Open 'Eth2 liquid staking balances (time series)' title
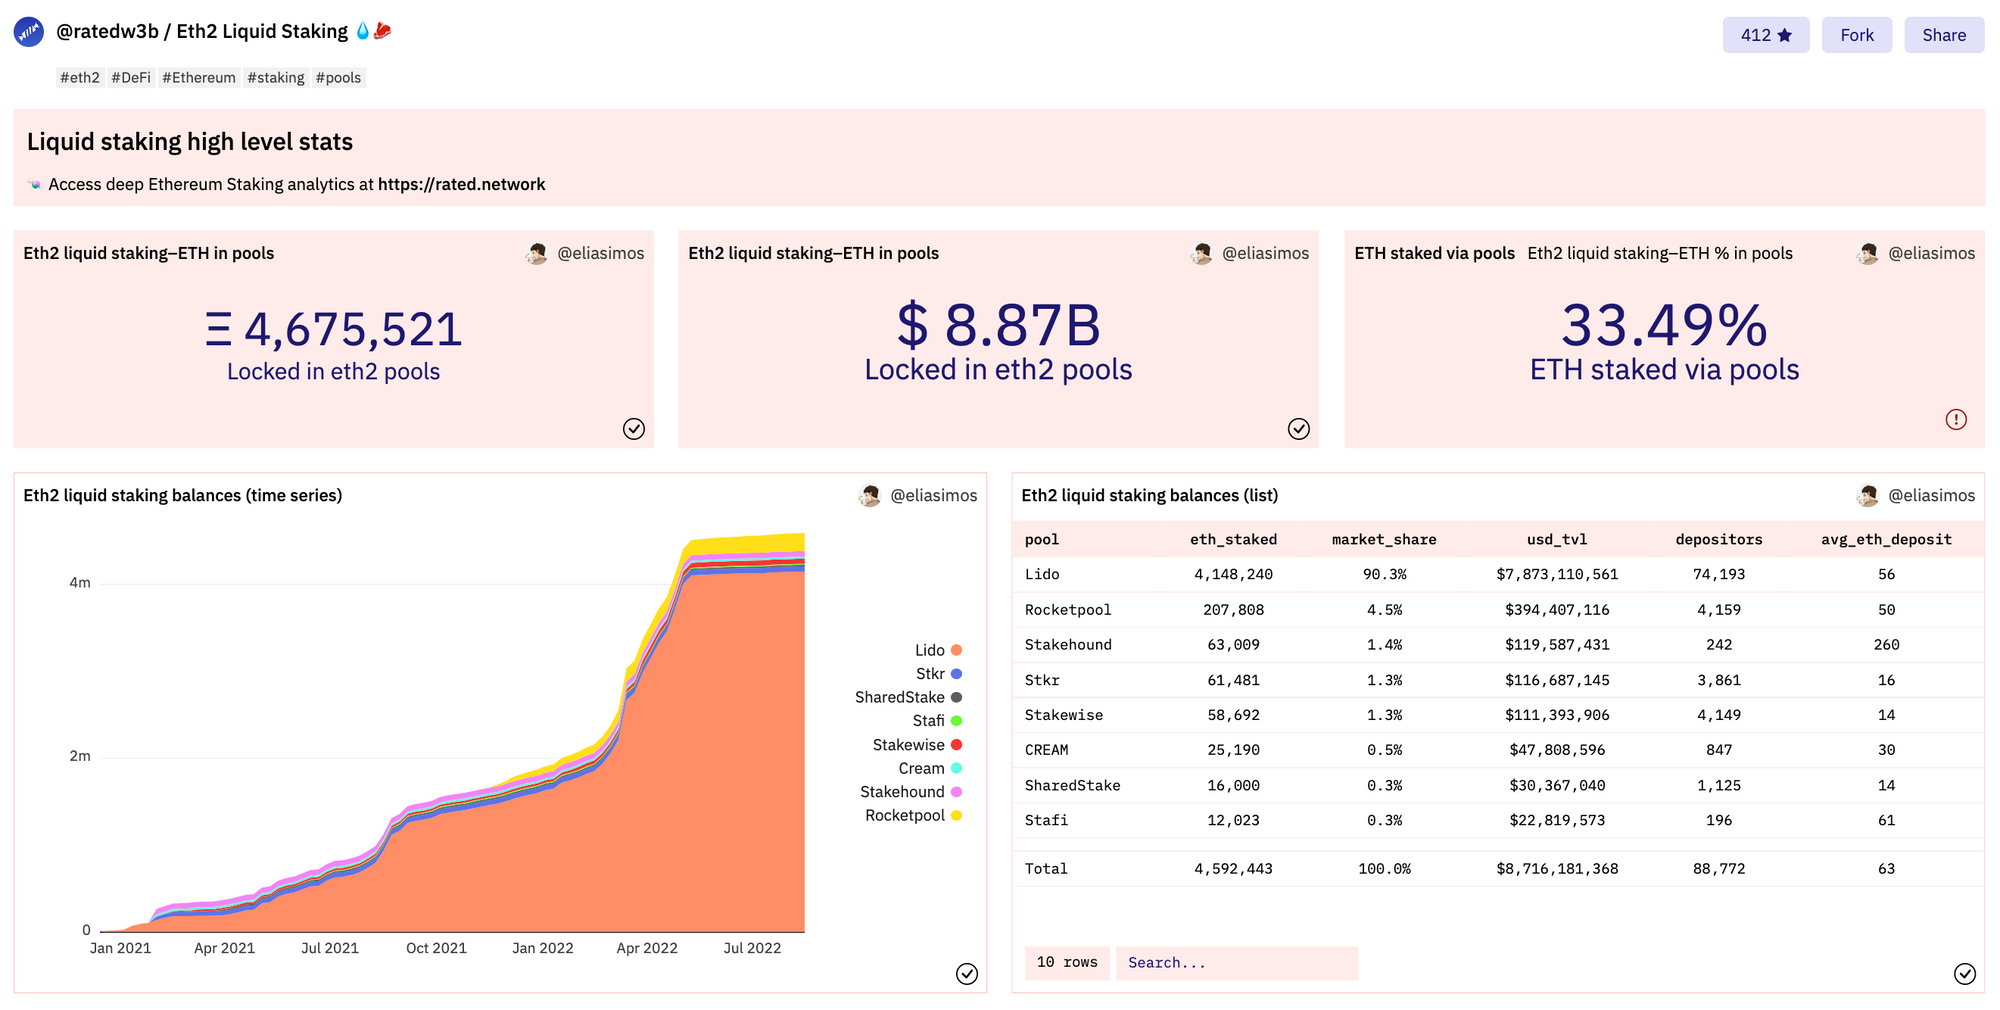This screenshot has height=1010, width=2000. (x=183, y=496)
